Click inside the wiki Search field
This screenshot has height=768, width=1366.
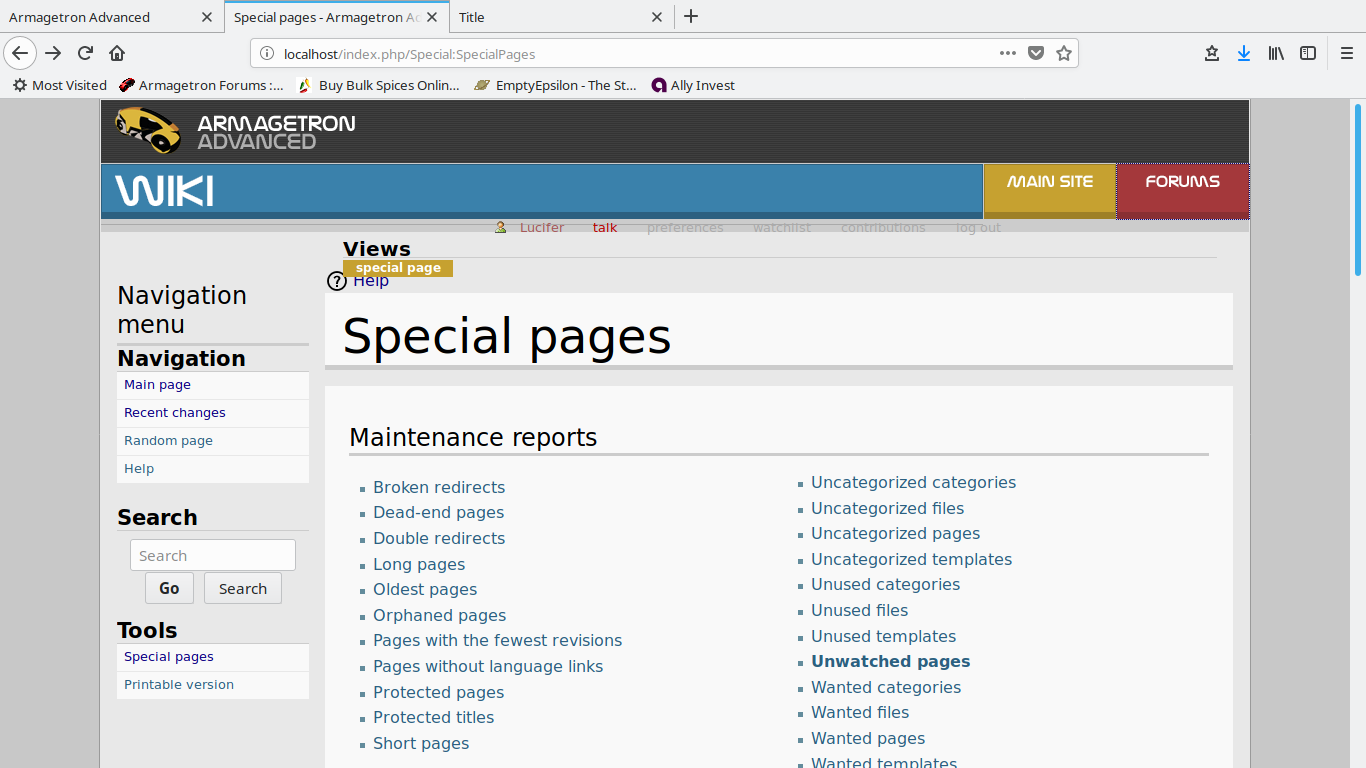(x=213, y=555)
